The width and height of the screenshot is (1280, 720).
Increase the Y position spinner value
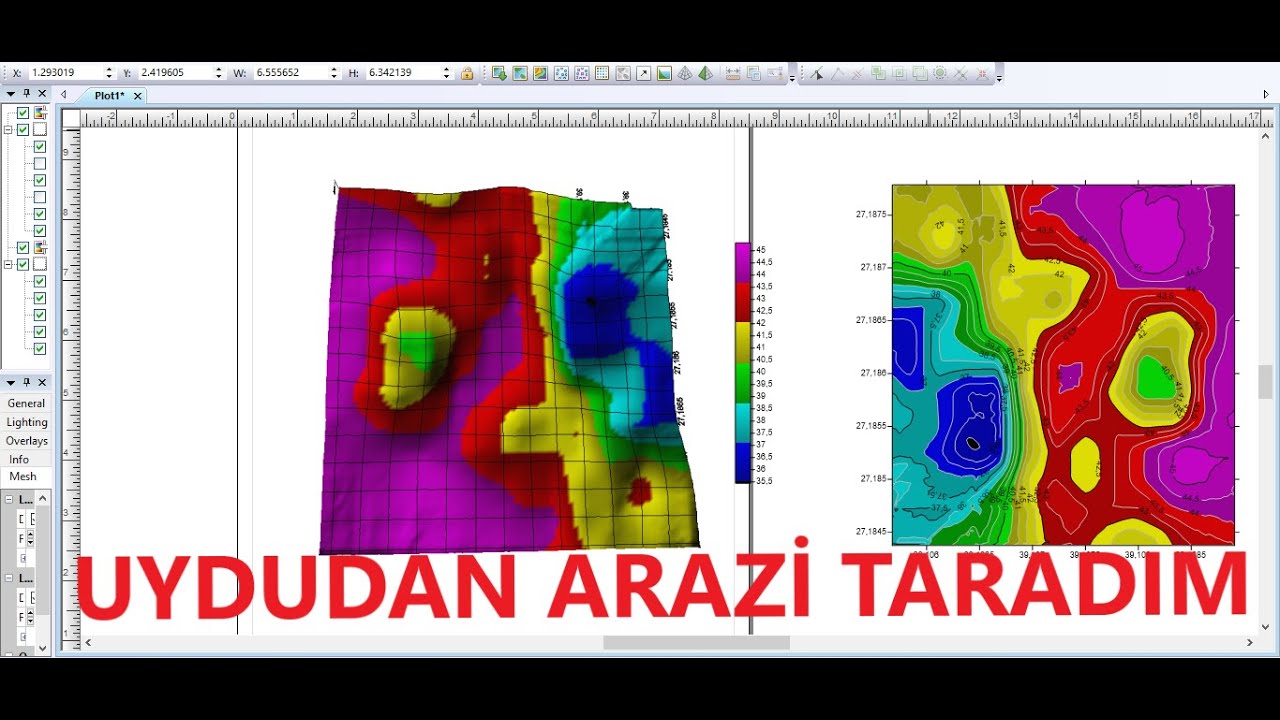(219, 70)
